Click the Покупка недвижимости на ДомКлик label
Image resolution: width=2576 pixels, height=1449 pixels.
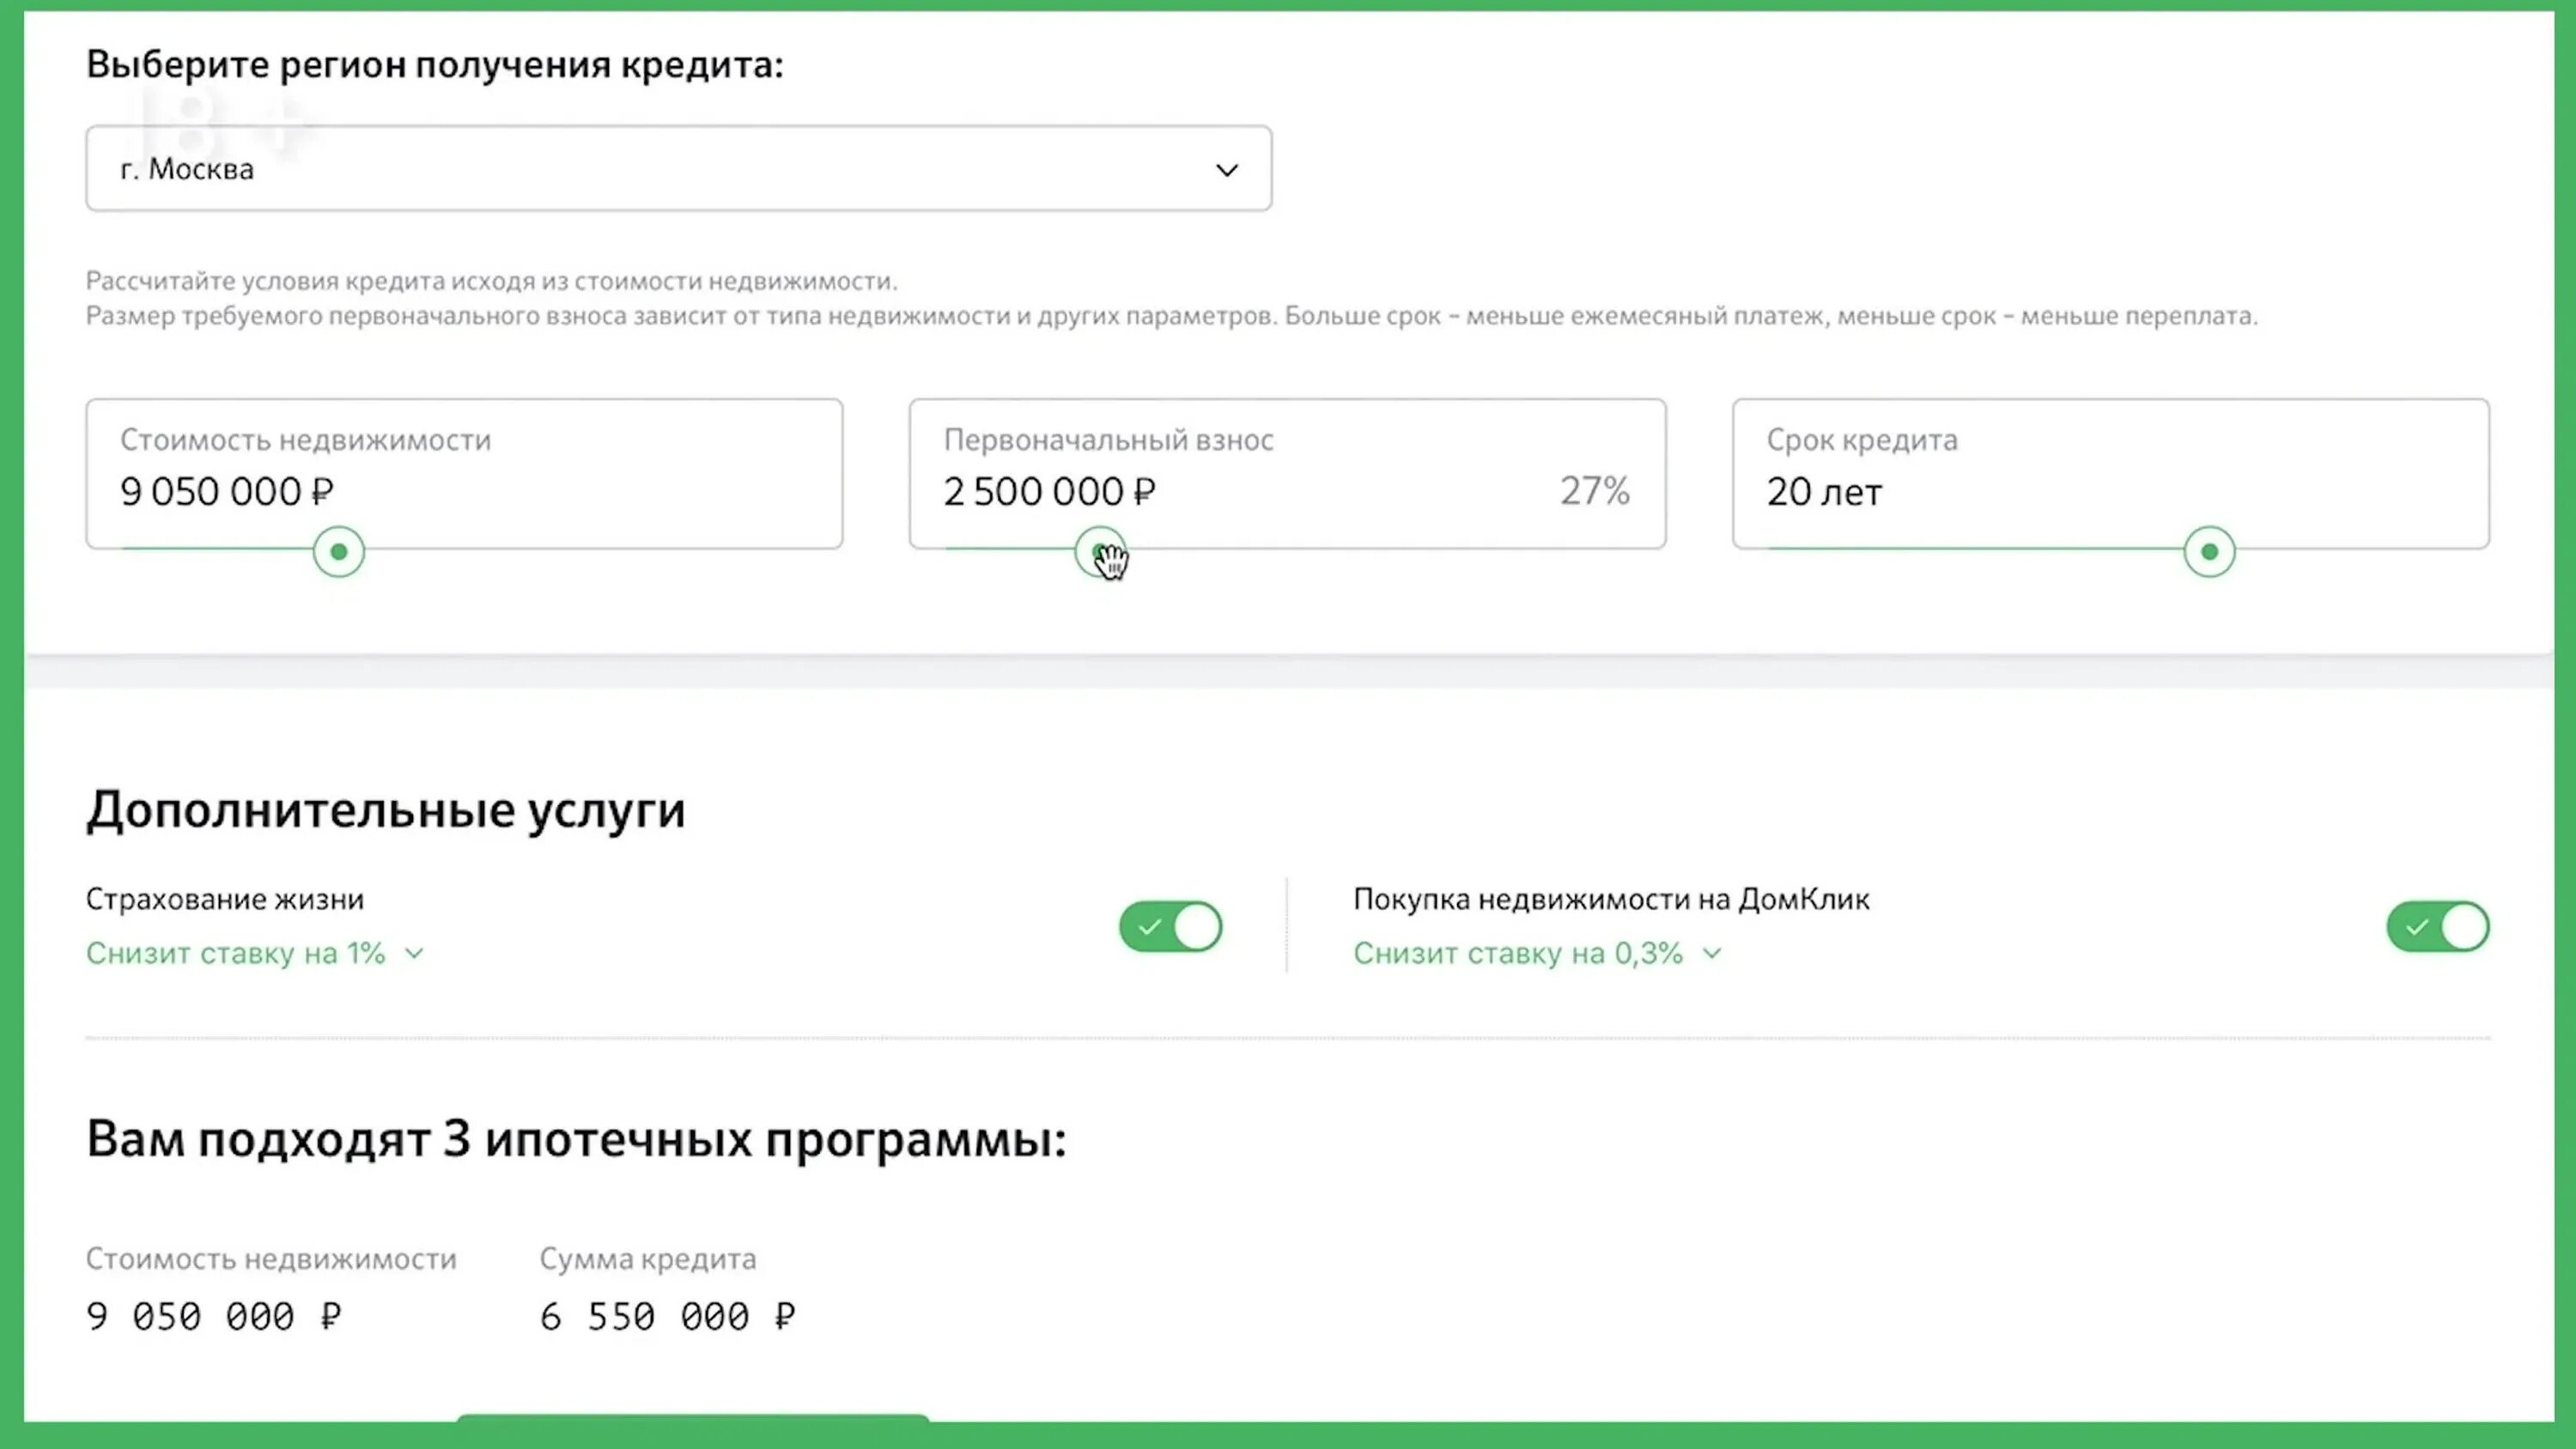click(x=1611, y=899)
